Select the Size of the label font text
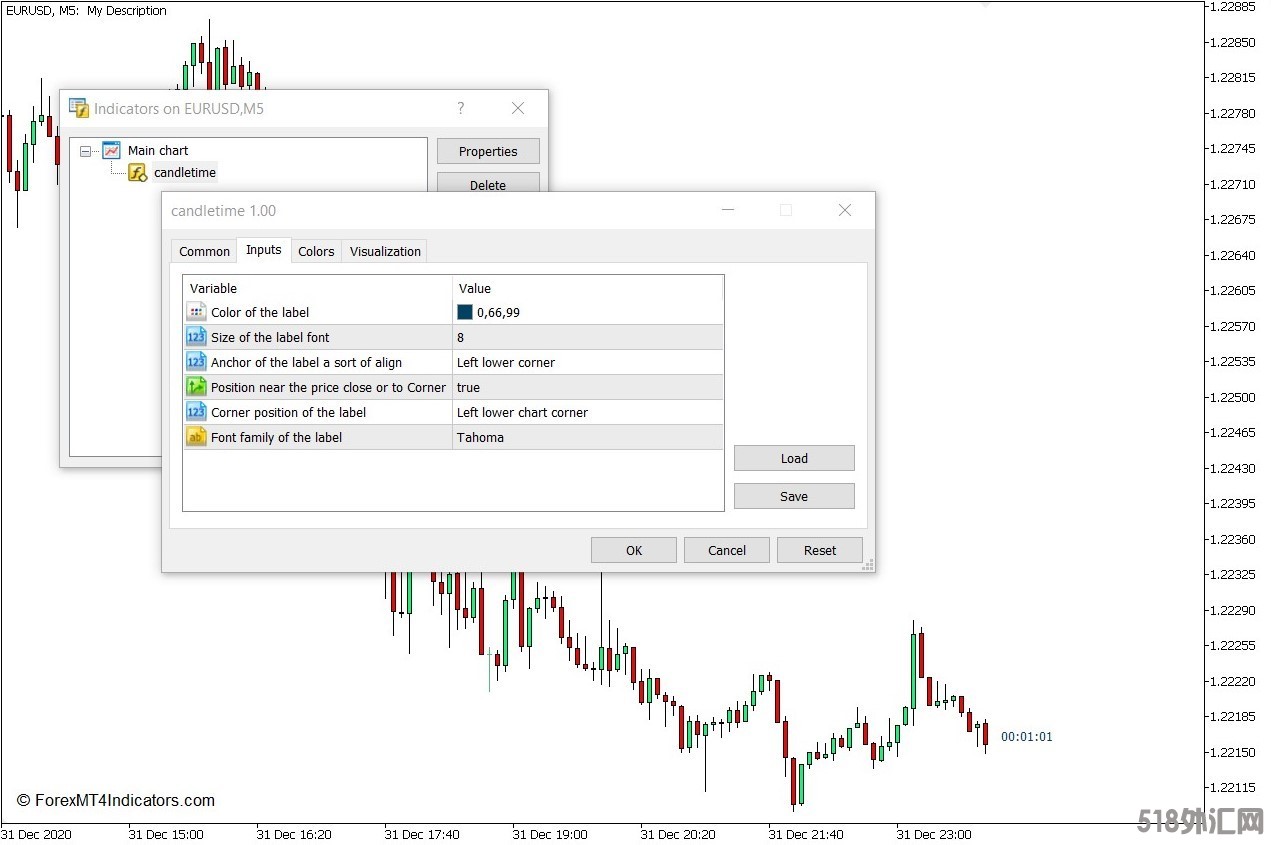Viewport: 1271px width, 845px height. pyautogui.click(x=270, y=337)
